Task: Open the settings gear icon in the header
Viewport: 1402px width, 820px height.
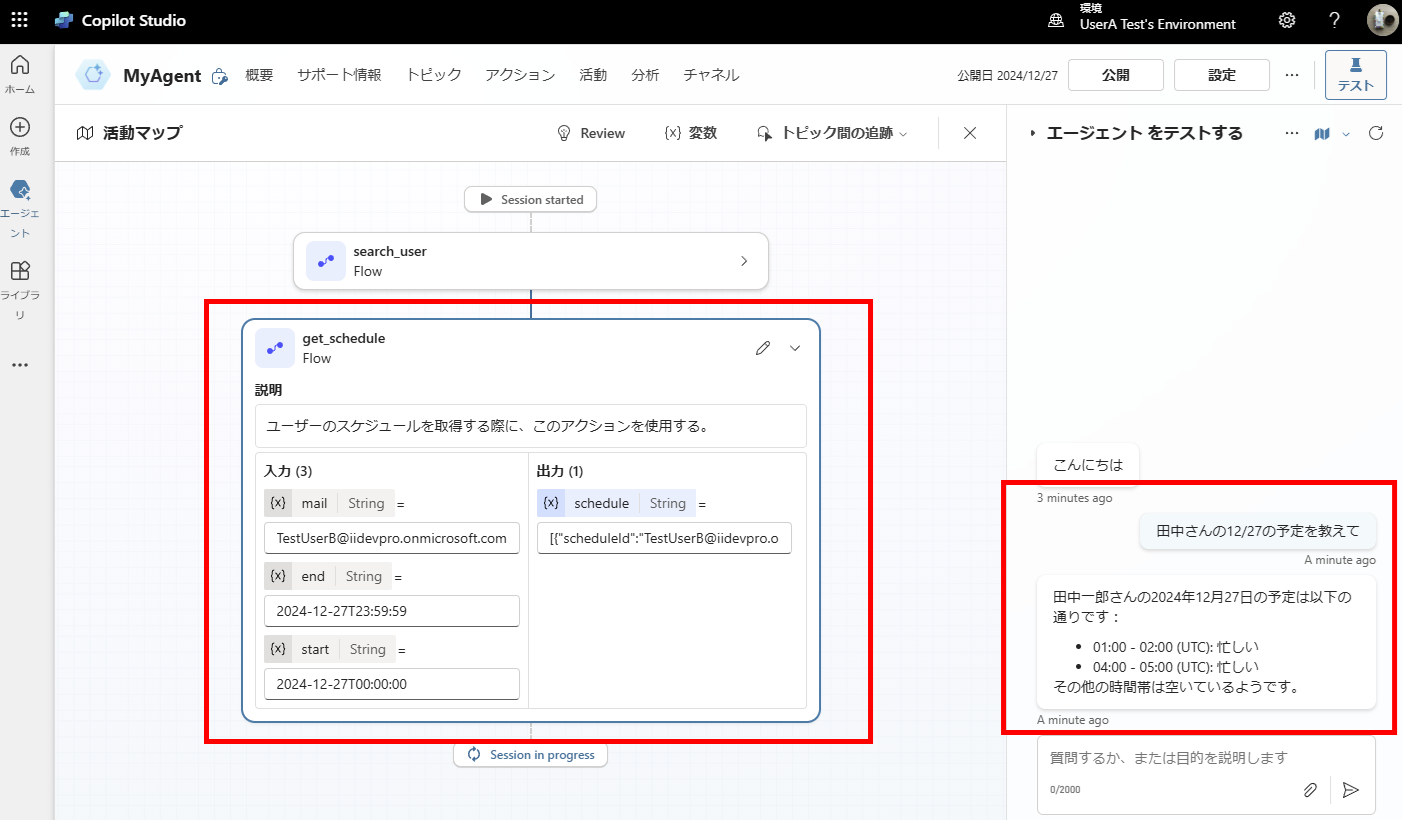Action: point(1287,21)
